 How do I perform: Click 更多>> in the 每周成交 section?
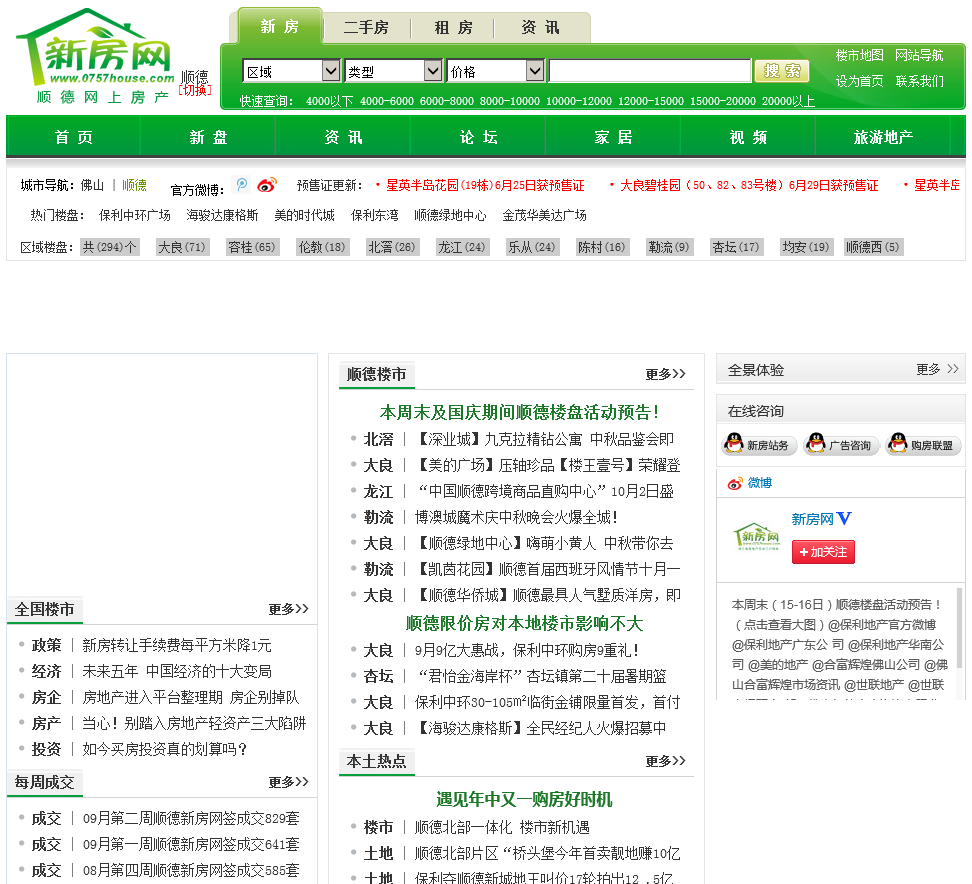(288, 782)
